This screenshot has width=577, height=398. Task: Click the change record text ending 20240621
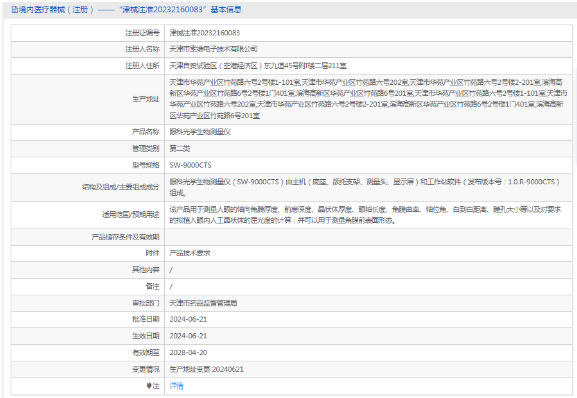tap(206, 369)
